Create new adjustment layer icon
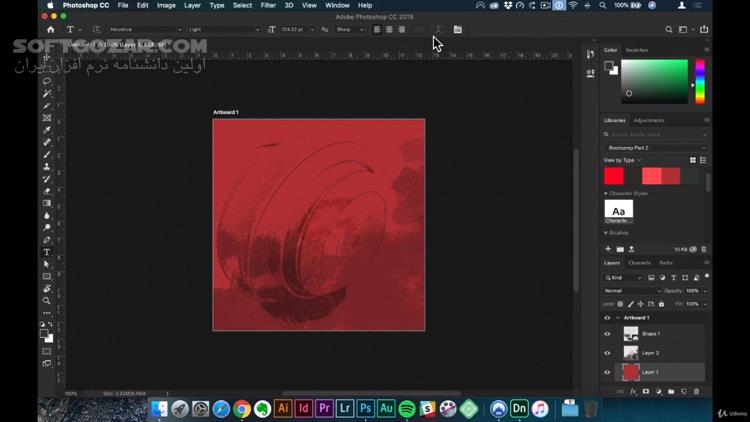The width and height of the screenshot is (750, 422). (659, 391)
